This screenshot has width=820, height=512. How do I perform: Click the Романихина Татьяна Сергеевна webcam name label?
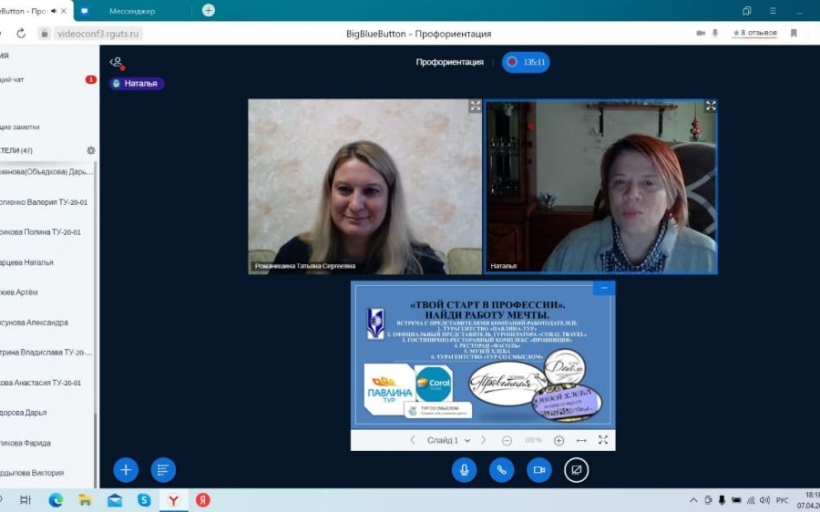[x=305, y=266]
